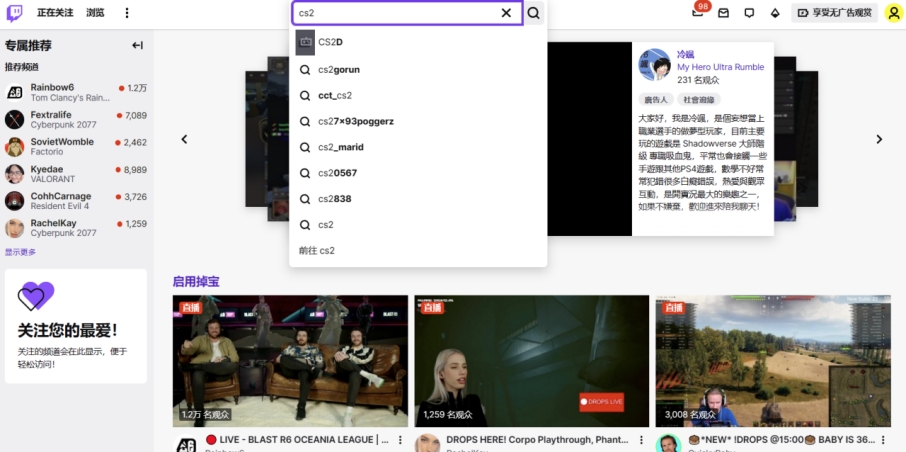Image resolution: width=906 pixels, height=452 pixels.
Task: Choose the cs2838 search suggestion
Action: [x=418, y=199]
